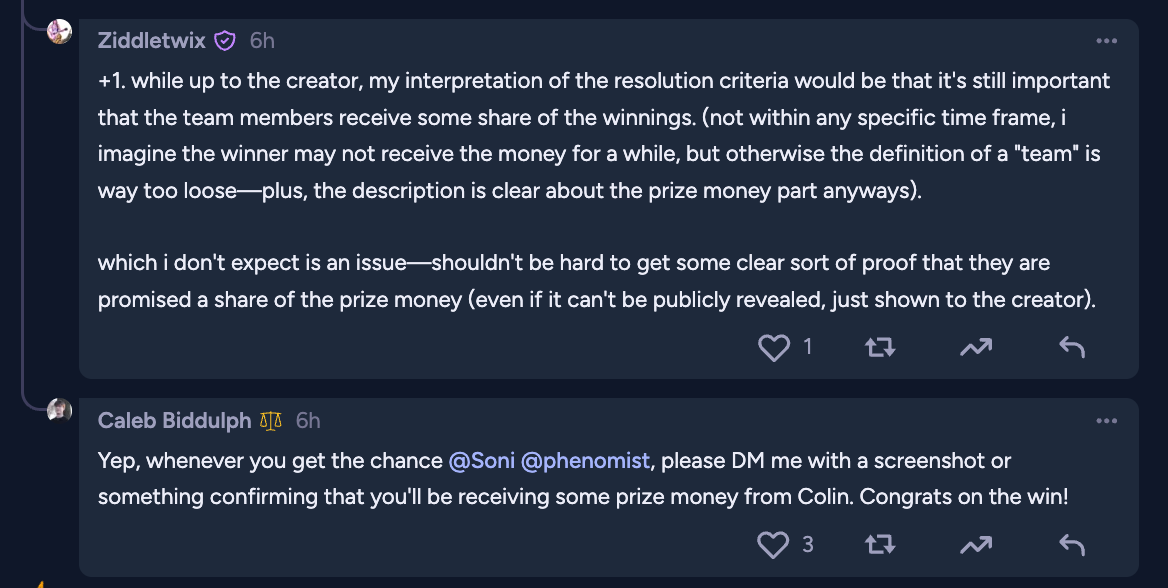This screenshot has width=1168, height=588.
Task: Like Ziddletwix's comment with the heart
Action: (x=774, y=347)
